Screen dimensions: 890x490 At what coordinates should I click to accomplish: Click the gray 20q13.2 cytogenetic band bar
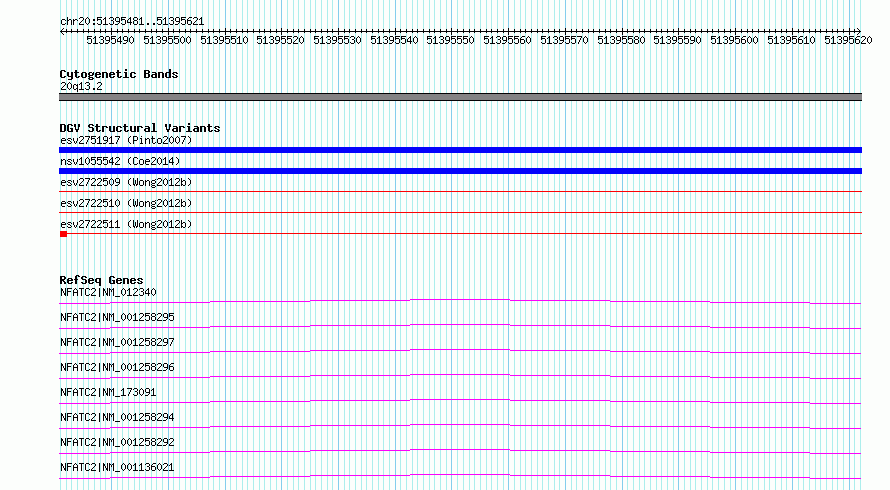[460, 97]
